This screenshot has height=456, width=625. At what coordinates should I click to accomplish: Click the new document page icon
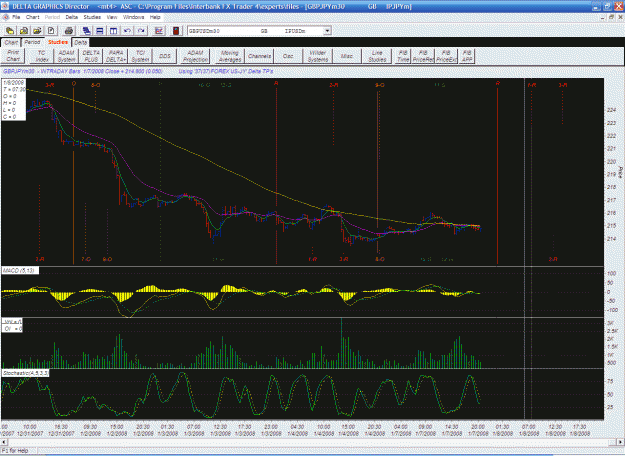51,31
